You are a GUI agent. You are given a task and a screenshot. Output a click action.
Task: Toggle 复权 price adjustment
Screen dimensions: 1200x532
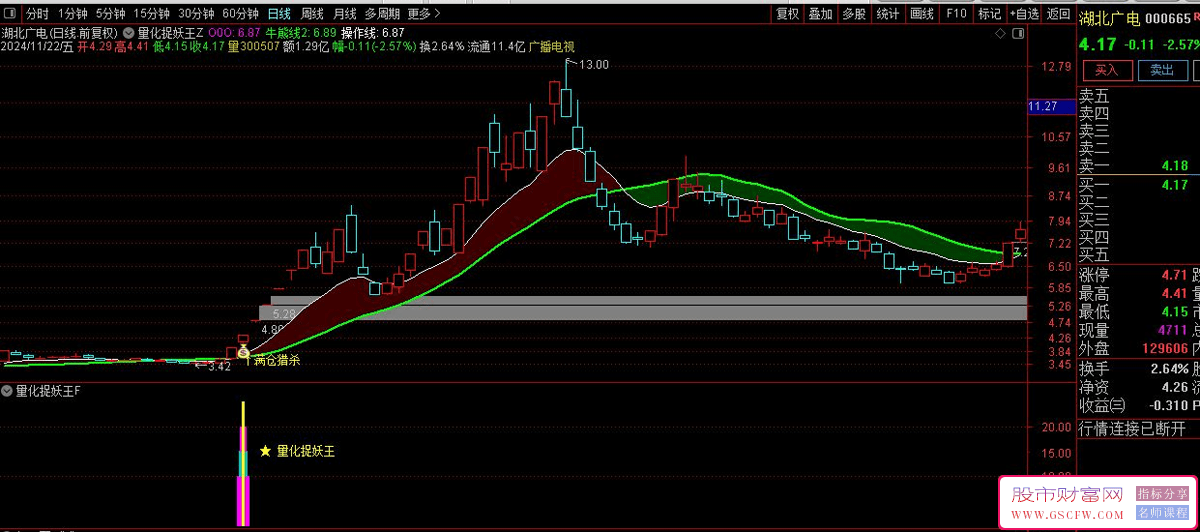788,14
